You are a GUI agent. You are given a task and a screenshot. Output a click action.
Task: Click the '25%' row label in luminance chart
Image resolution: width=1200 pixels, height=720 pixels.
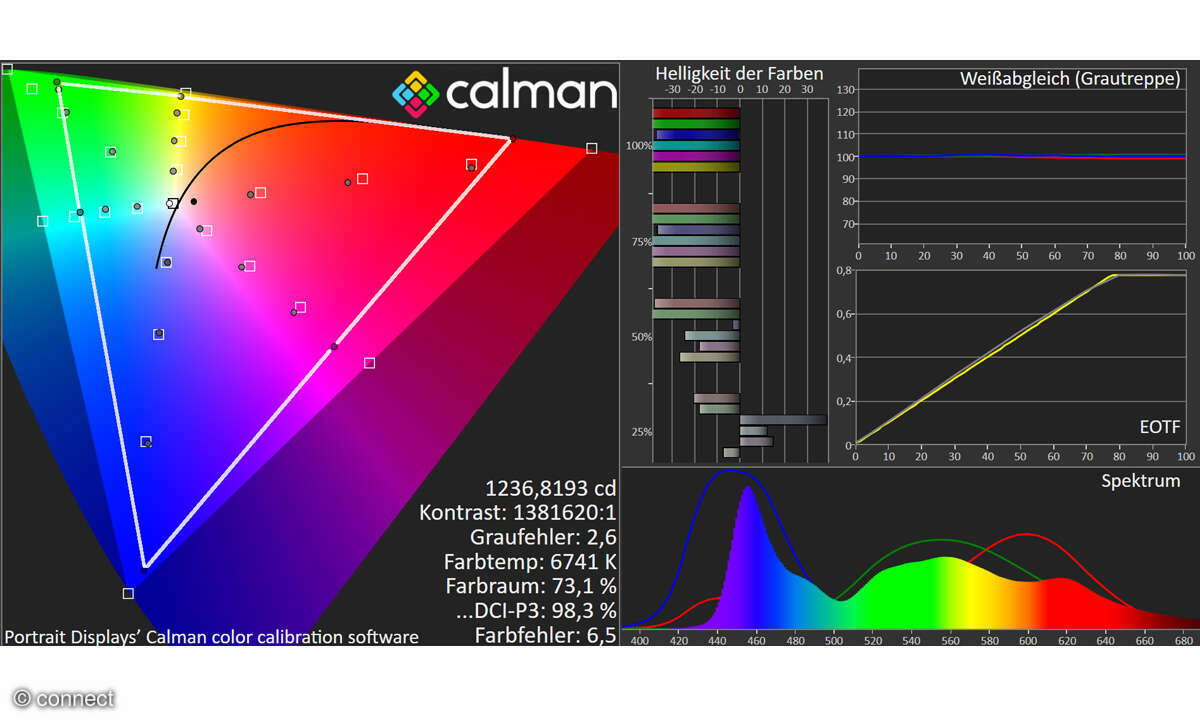[x=641, y=432]
